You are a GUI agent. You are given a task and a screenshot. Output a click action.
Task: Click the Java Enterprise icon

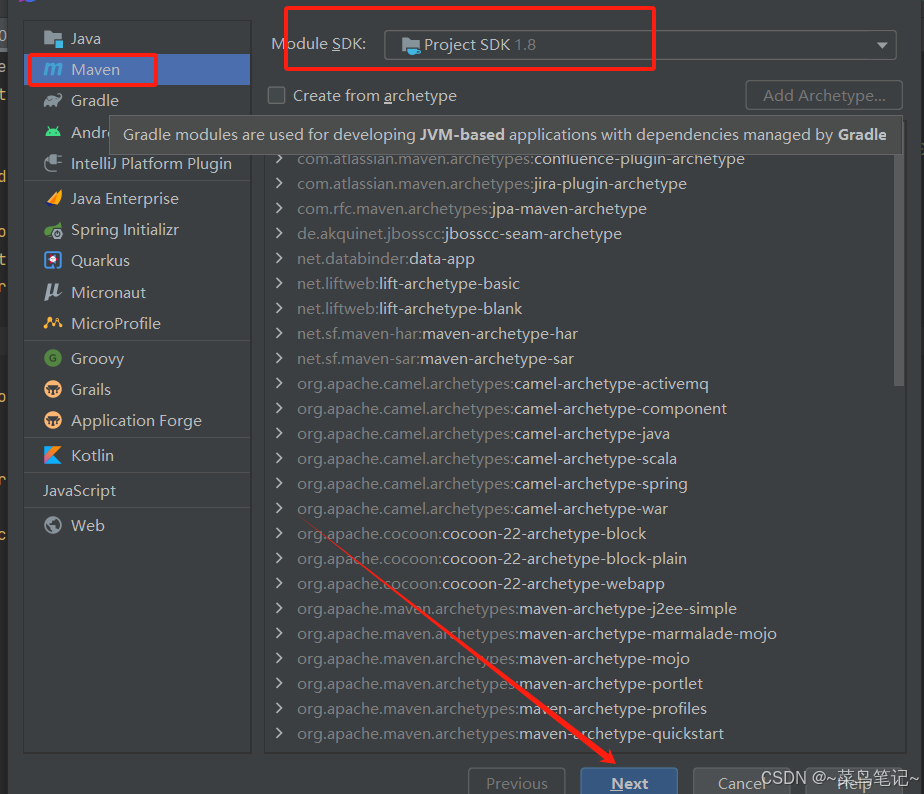[x=53, y=198]
